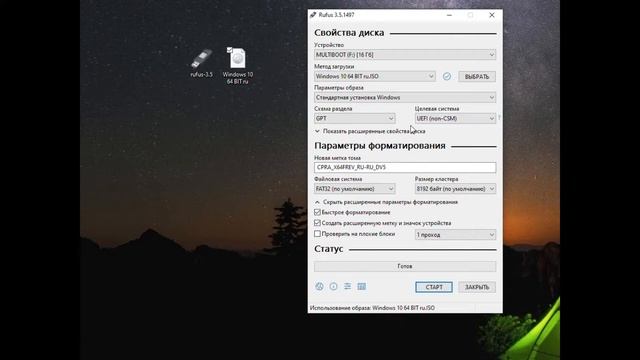Click the Готов status progress bar

pyautogui.click(x=405, y=266)
